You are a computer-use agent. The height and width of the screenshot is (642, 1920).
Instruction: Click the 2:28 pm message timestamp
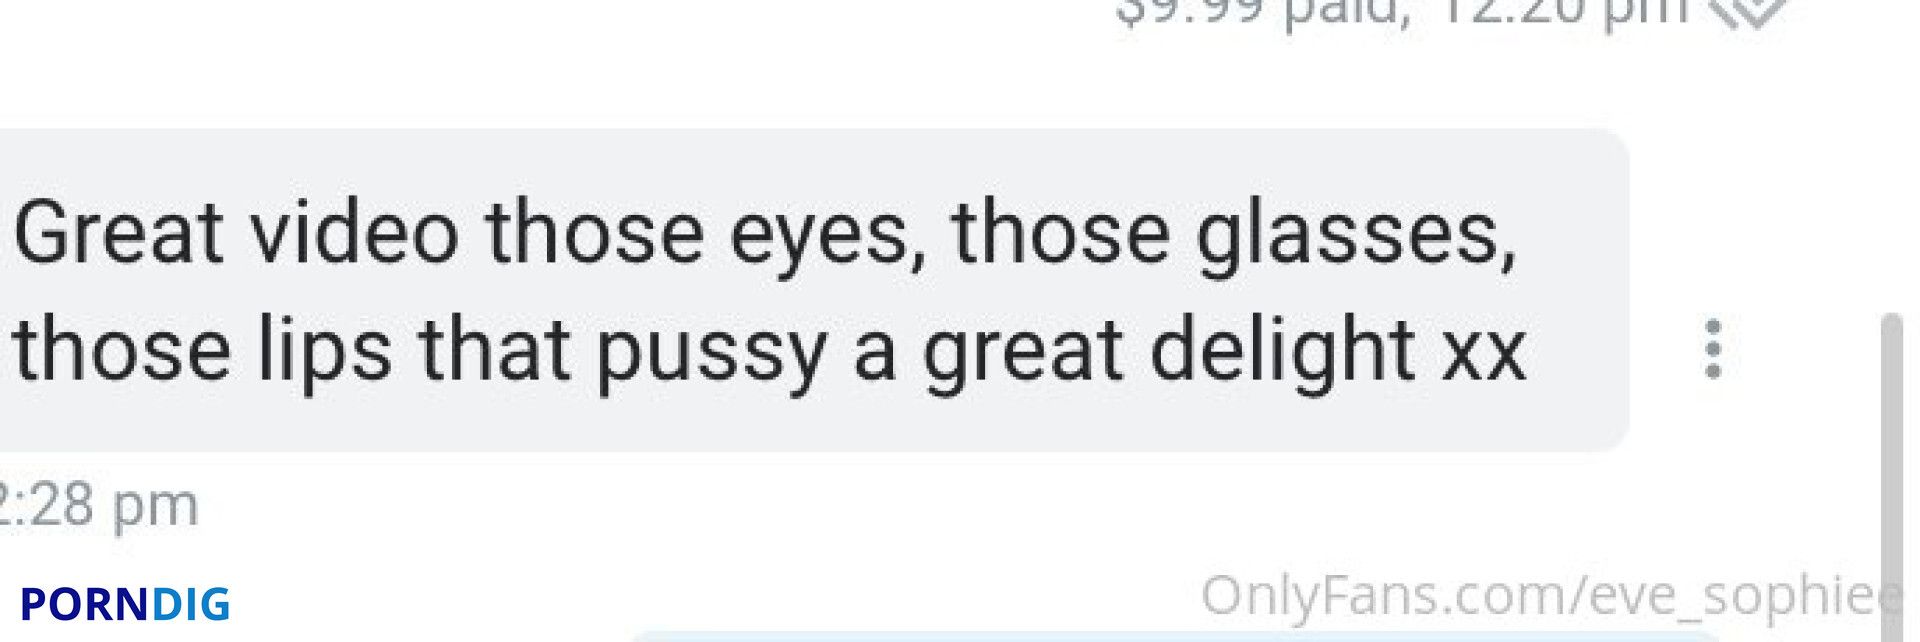(98, 505)
